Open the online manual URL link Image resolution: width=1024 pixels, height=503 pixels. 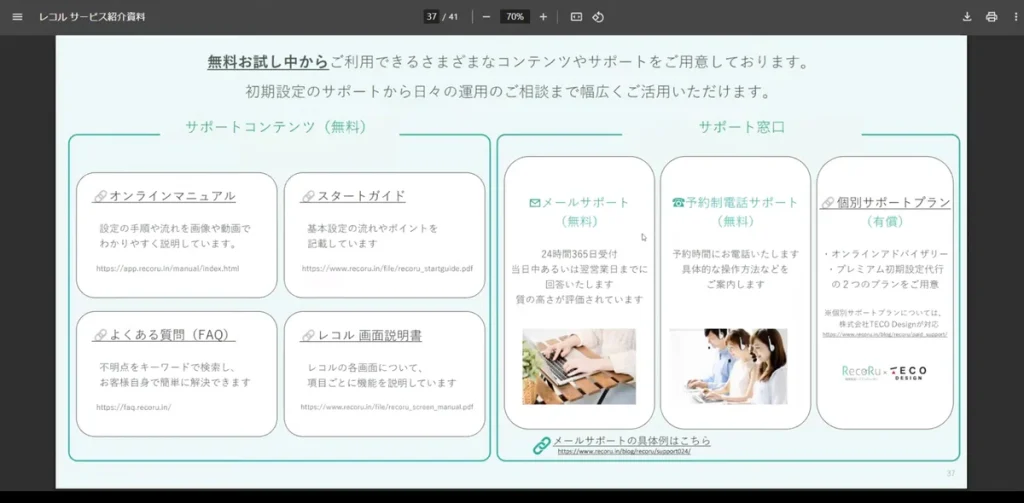pos(168,269)
